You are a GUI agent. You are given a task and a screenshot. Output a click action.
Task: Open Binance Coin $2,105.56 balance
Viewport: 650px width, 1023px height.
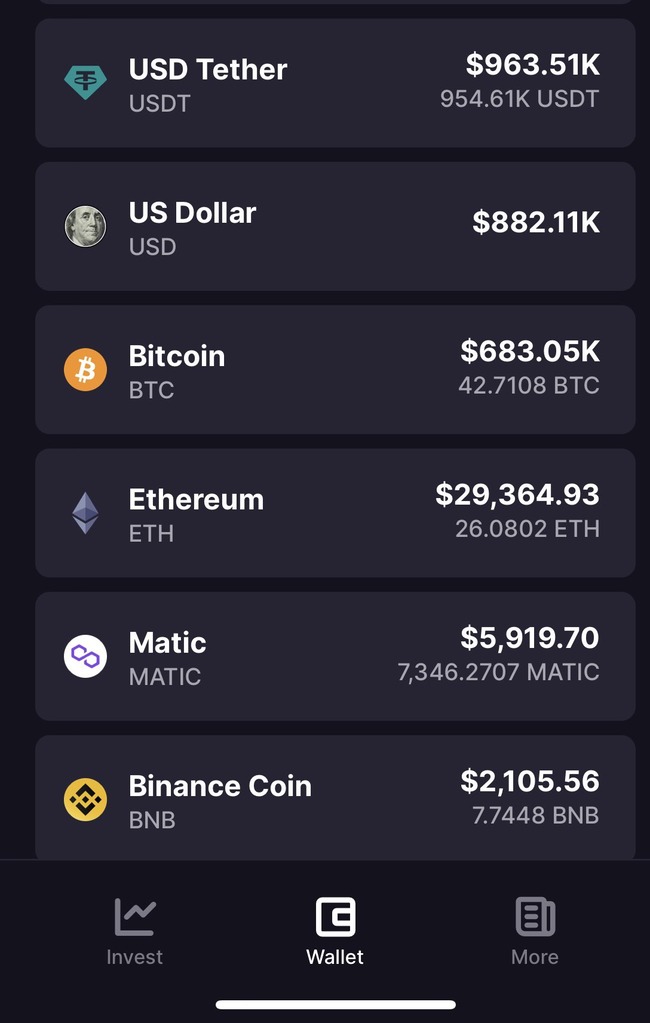[530, 781]
